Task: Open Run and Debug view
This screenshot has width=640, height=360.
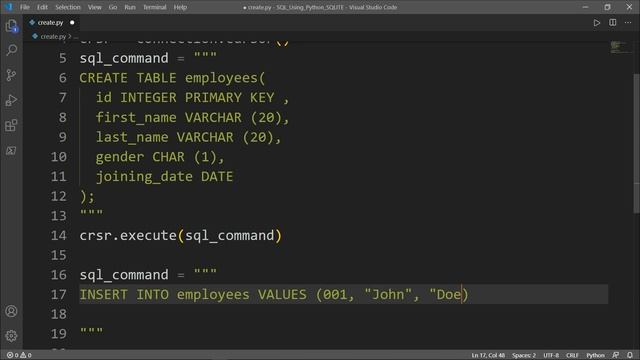Action: point(11,100)
